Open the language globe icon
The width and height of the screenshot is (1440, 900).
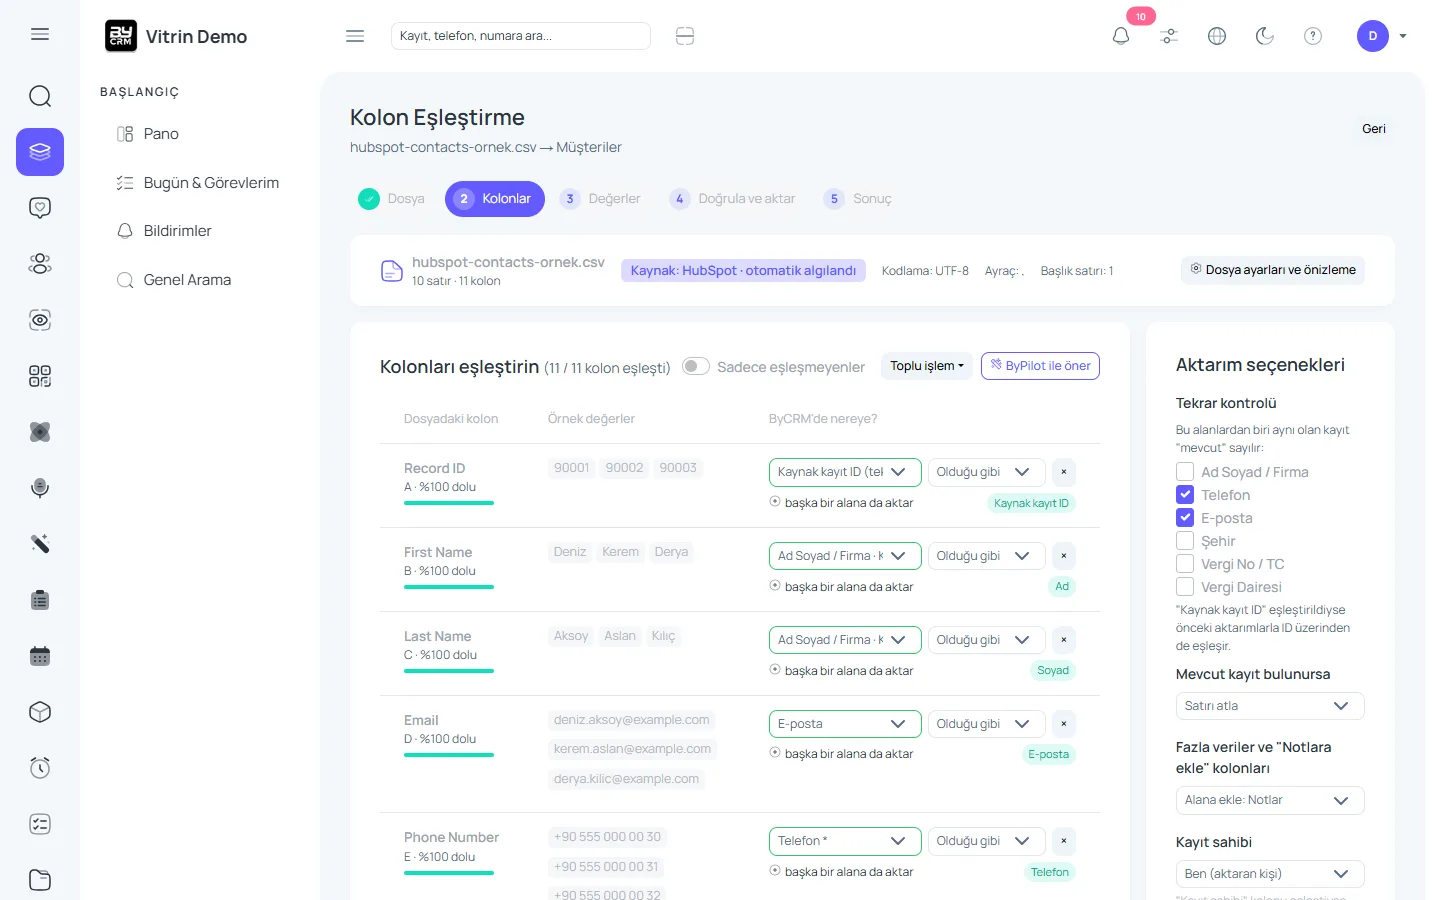tap(1217, 36)
